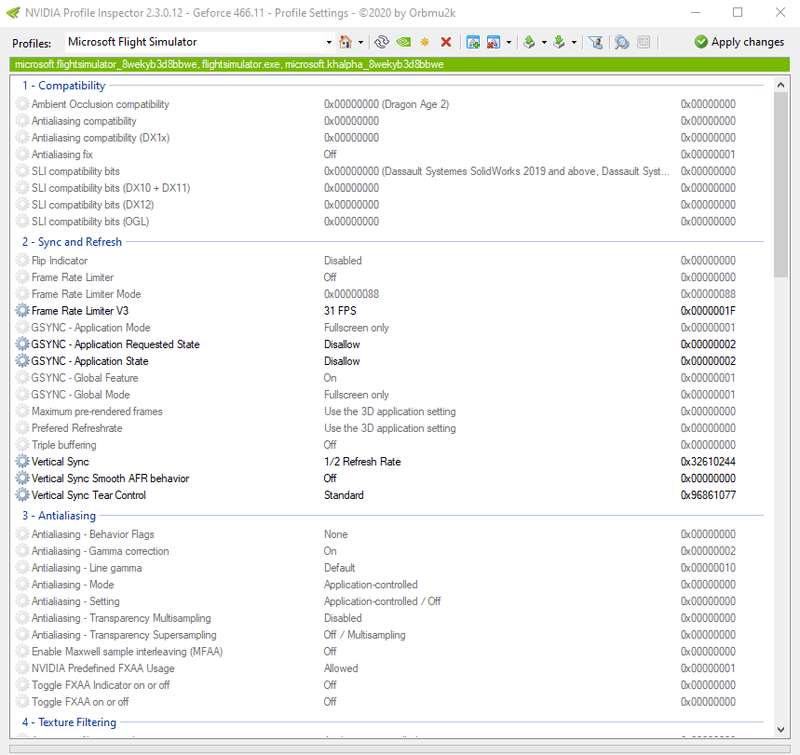Image resolution: width=800 pixels, height=755 pixels.
Task: Open the import profiles dropdown arrow
Action: [574, 42]
